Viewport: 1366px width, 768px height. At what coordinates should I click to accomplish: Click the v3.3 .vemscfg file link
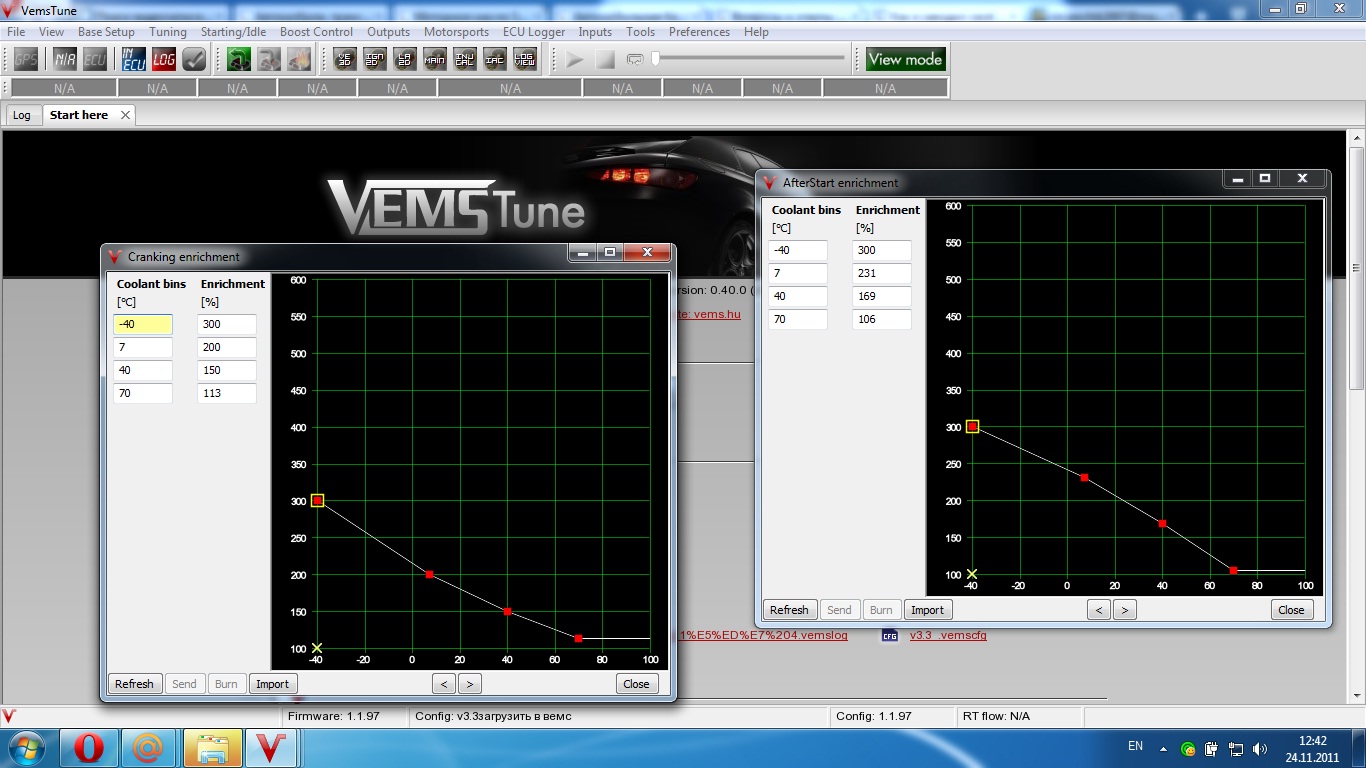[947, 635]
